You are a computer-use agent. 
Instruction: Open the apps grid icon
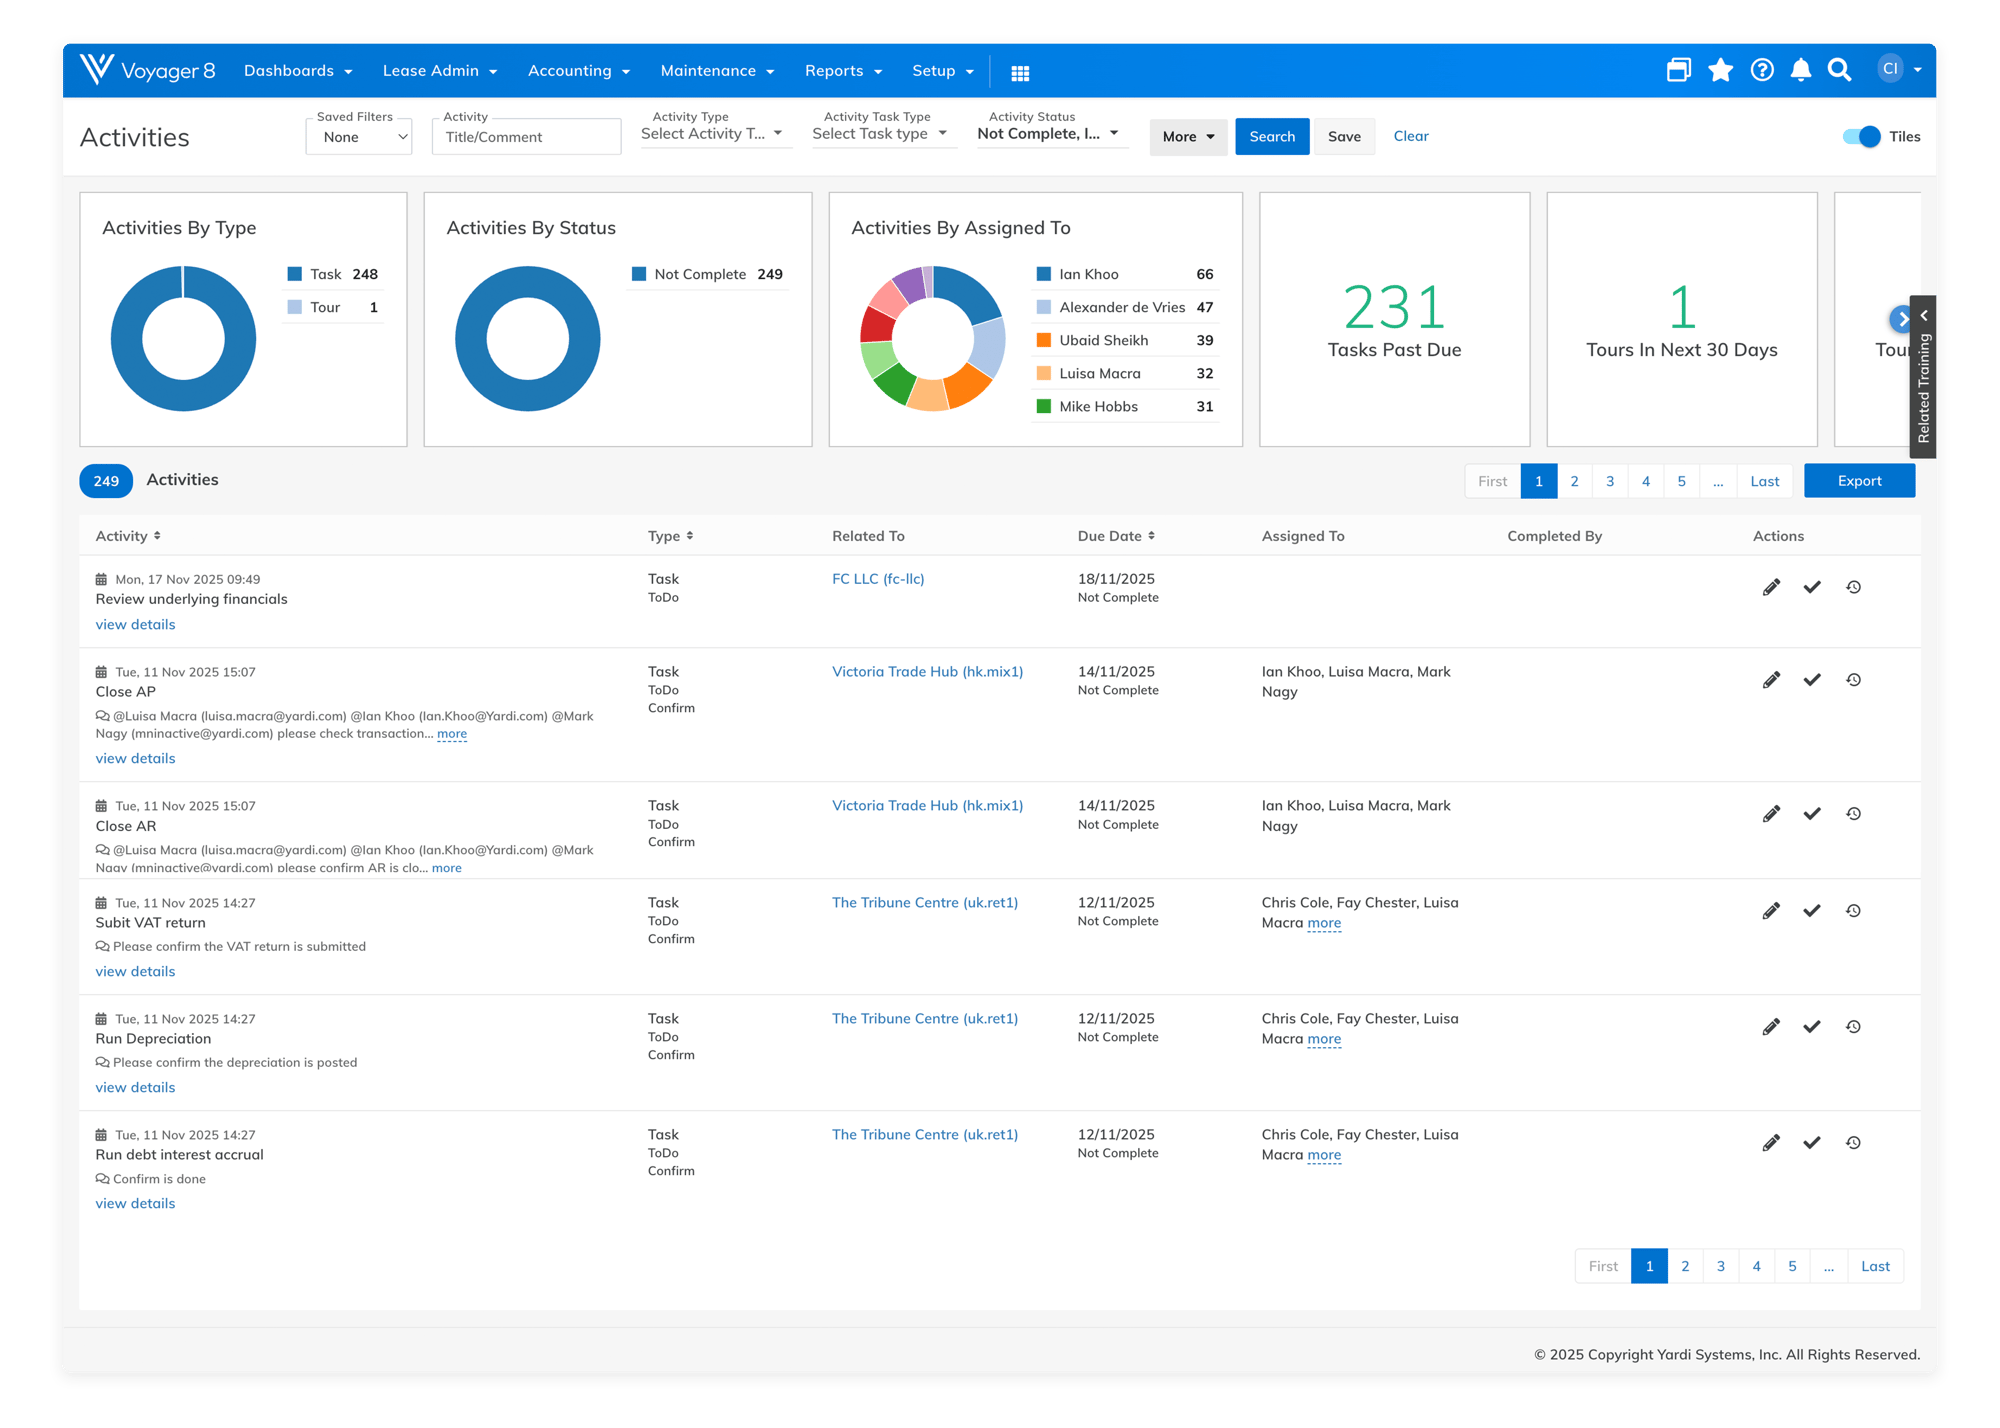[1020, 73]
